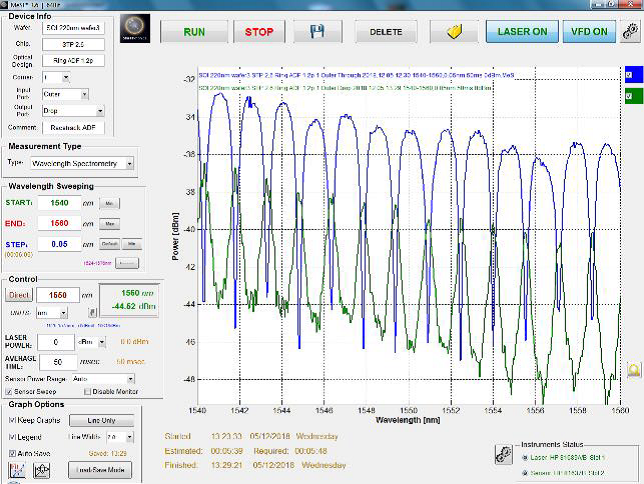Click the save floppy disk icon
Screen dimensions: 644x484
(x=317, y=31)
